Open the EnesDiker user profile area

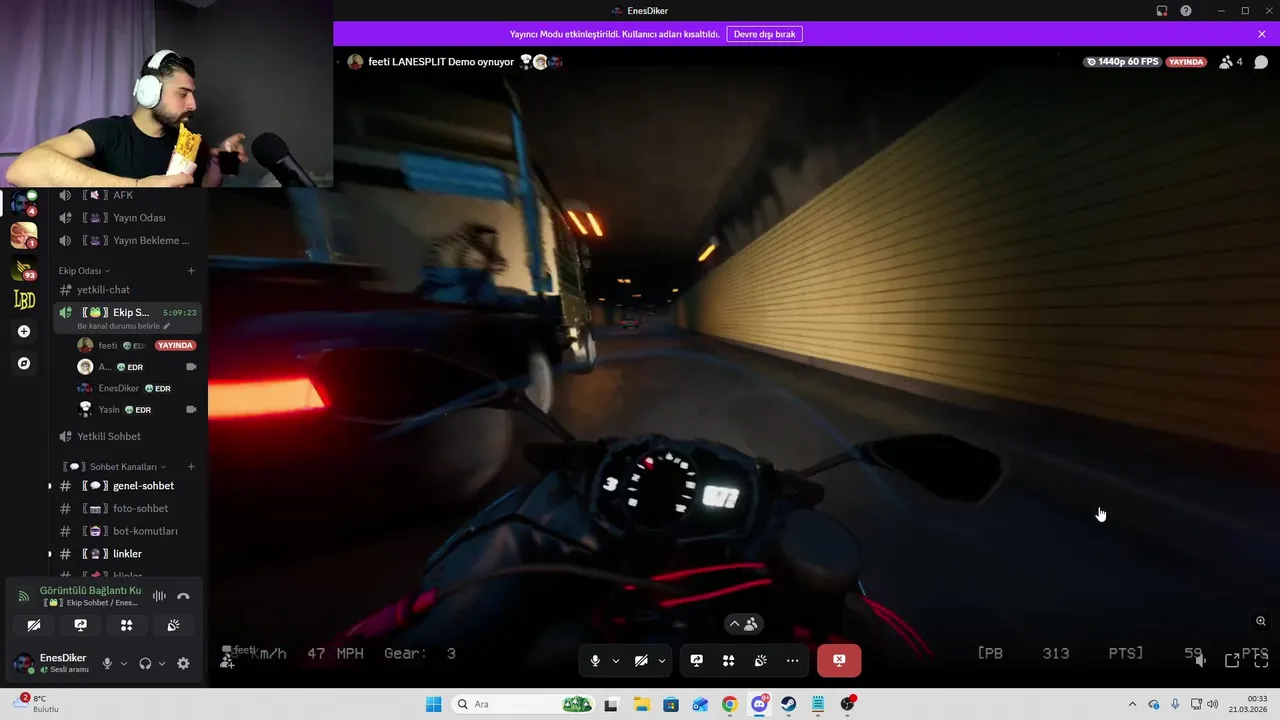[x=52, y=663]
